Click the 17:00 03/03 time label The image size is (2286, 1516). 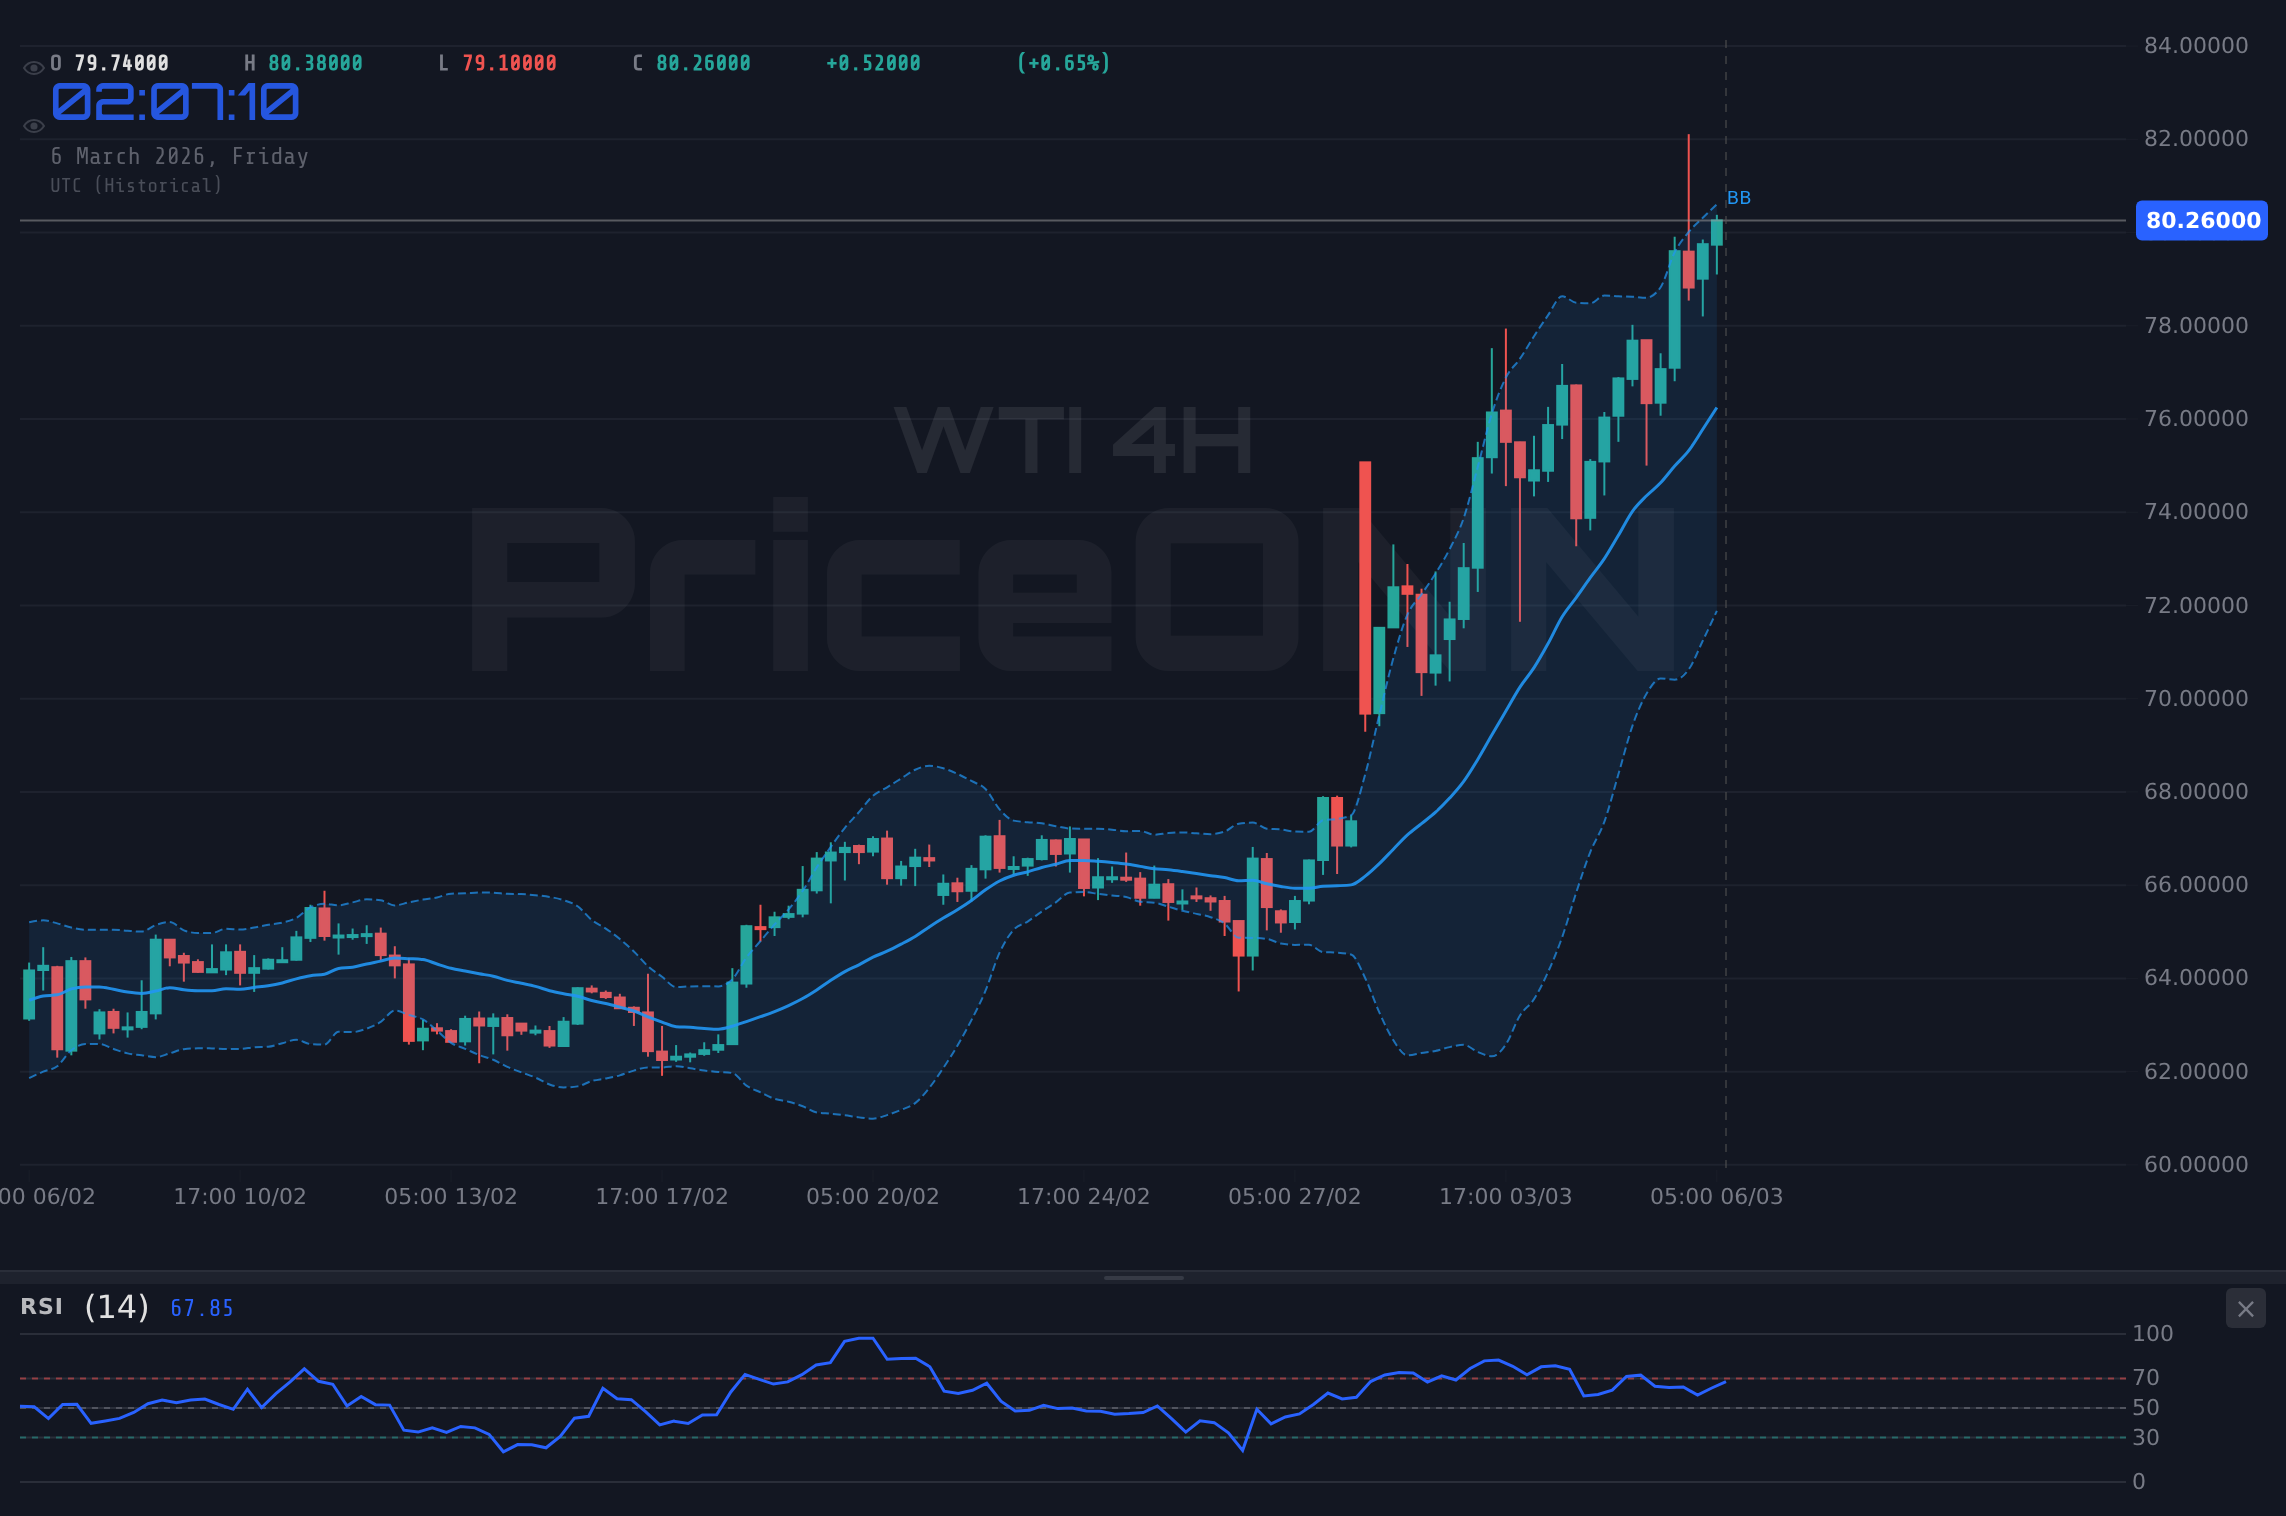1506,1197
